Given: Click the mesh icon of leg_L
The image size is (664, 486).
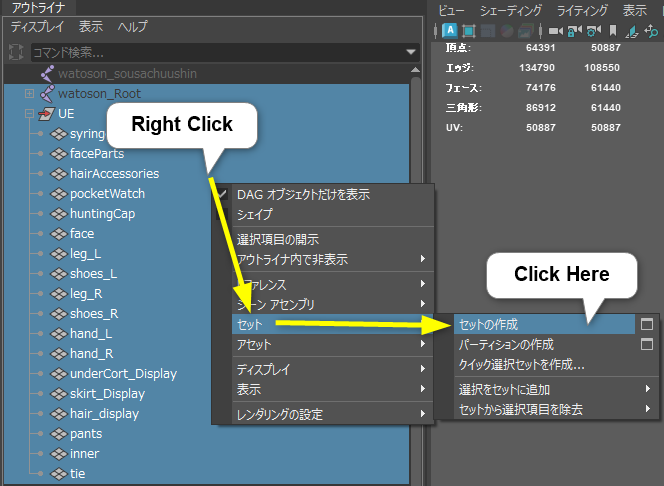Looking at the screenshot, I should pyautogui.click(x=58, y=254).
